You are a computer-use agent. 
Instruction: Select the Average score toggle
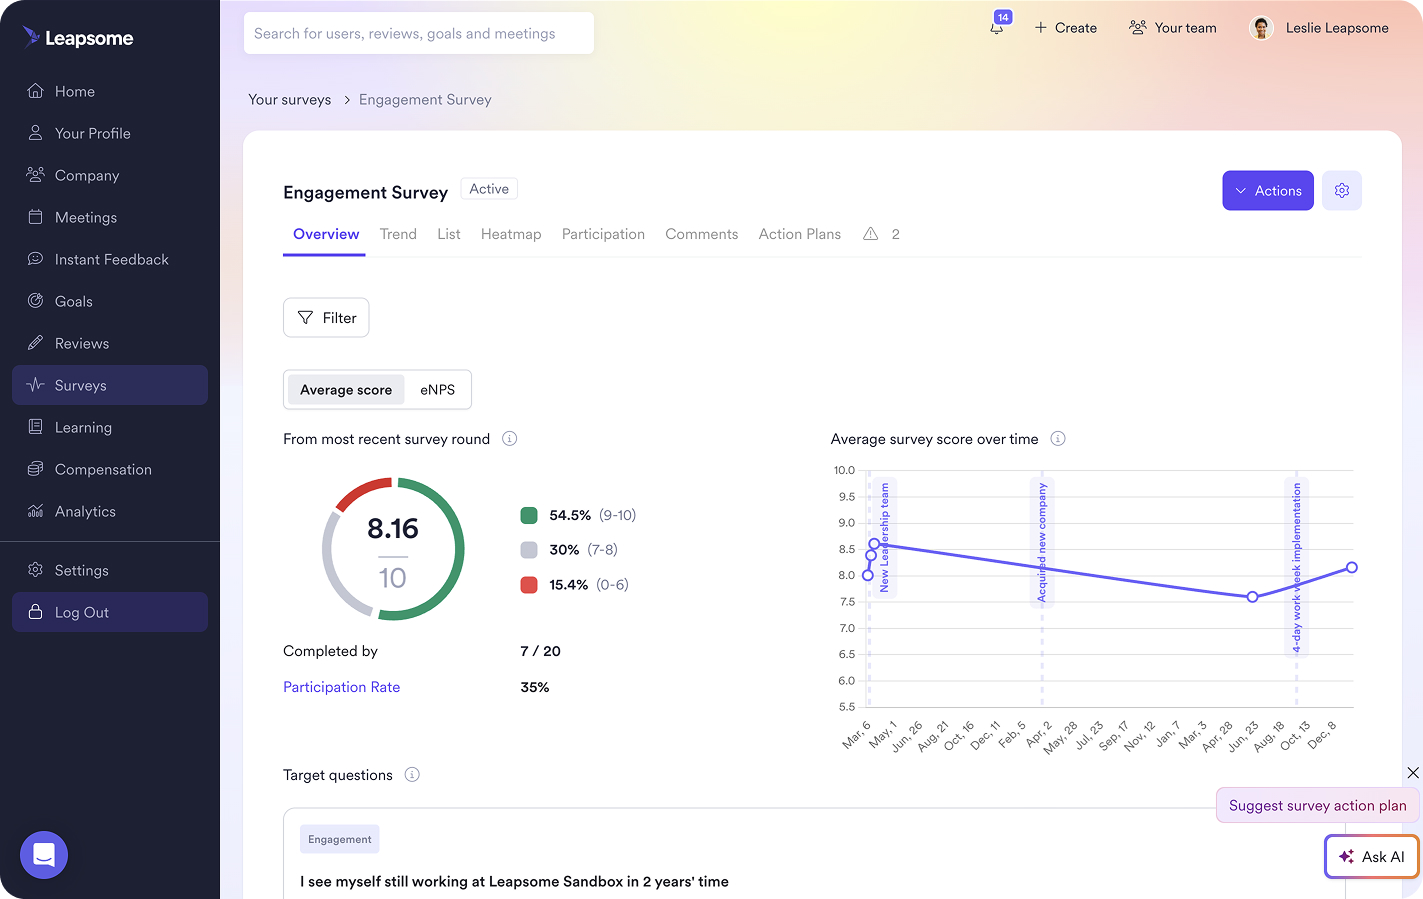[x=346, y=389]
